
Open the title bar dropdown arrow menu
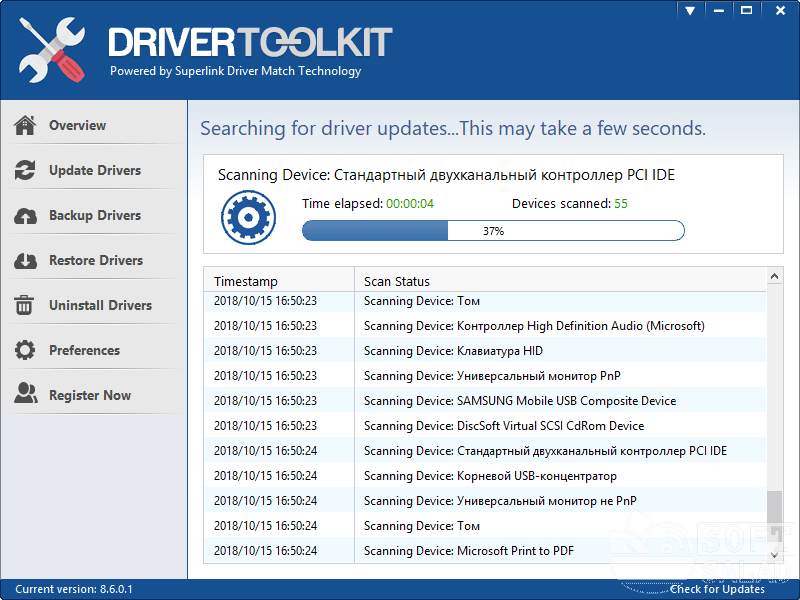click(x=690, y=10)
